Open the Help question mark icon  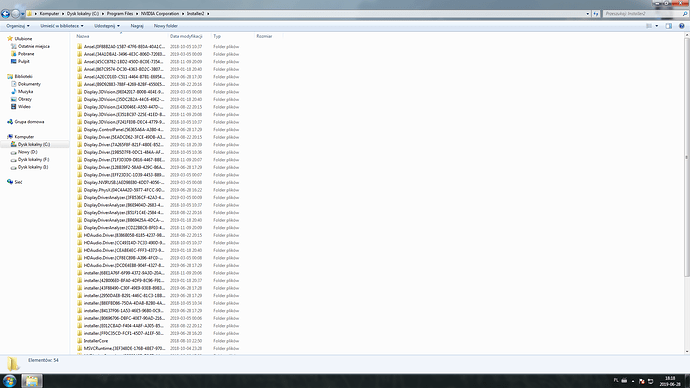682,26
